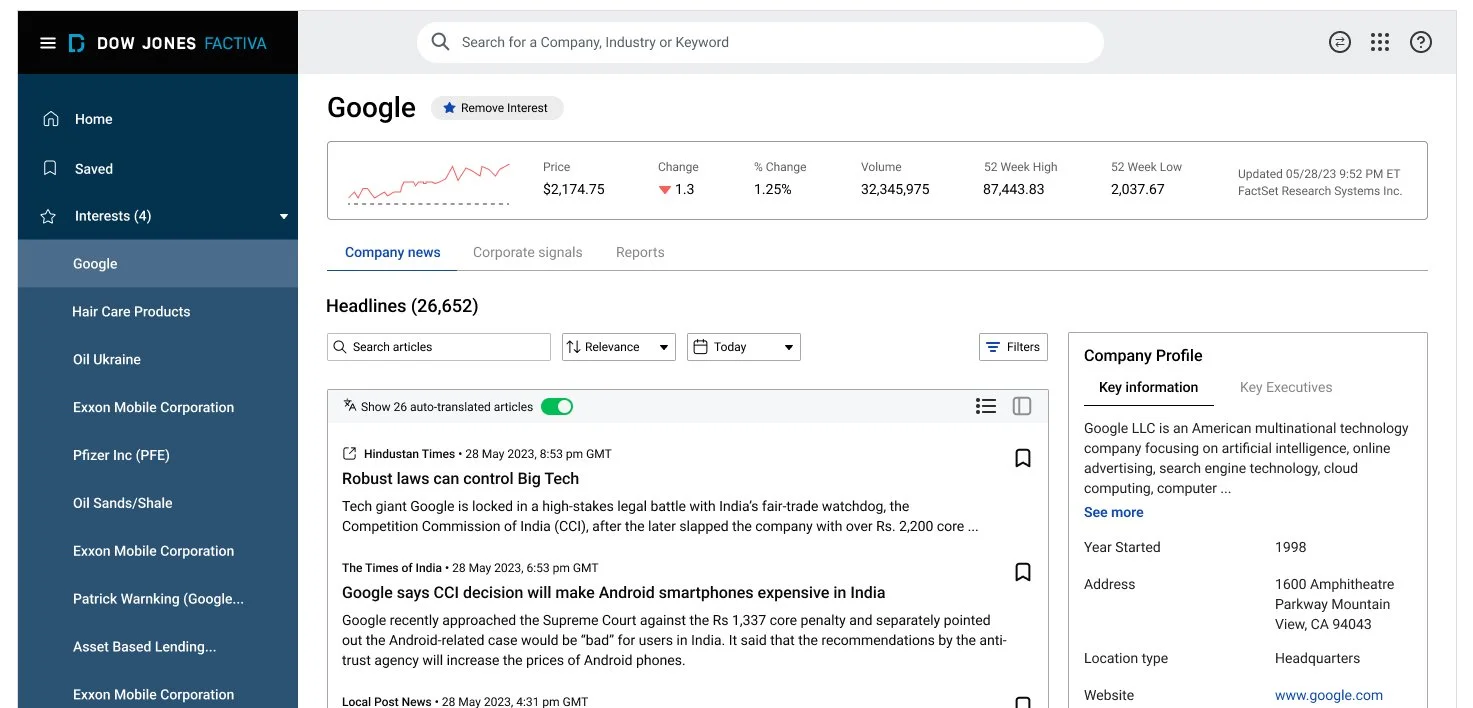Open the Today date dropdown
The height and width of the screenshot is (708, 1473).
(x=744, y=347)
